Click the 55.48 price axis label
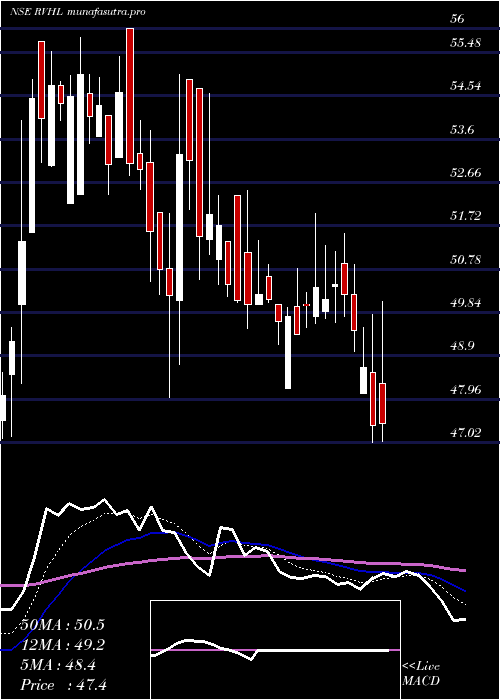This screenshot has height=700, width=500. point(467,43)
